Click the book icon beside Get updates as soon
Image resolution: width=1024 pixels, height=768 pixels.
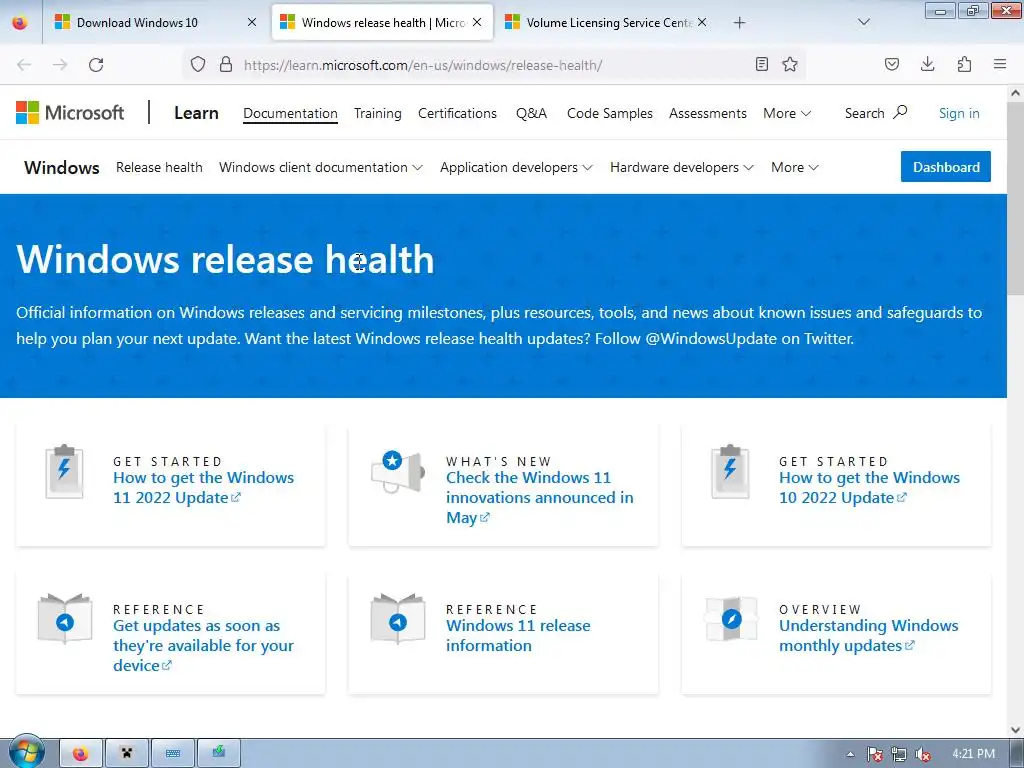click(x=65, y=619)
